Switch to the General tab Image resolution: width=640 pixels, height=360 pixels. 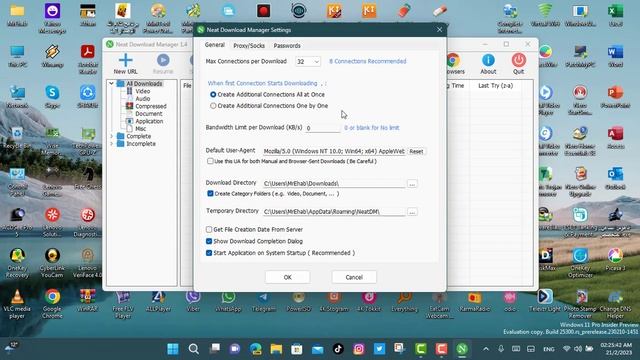point(215,45)
